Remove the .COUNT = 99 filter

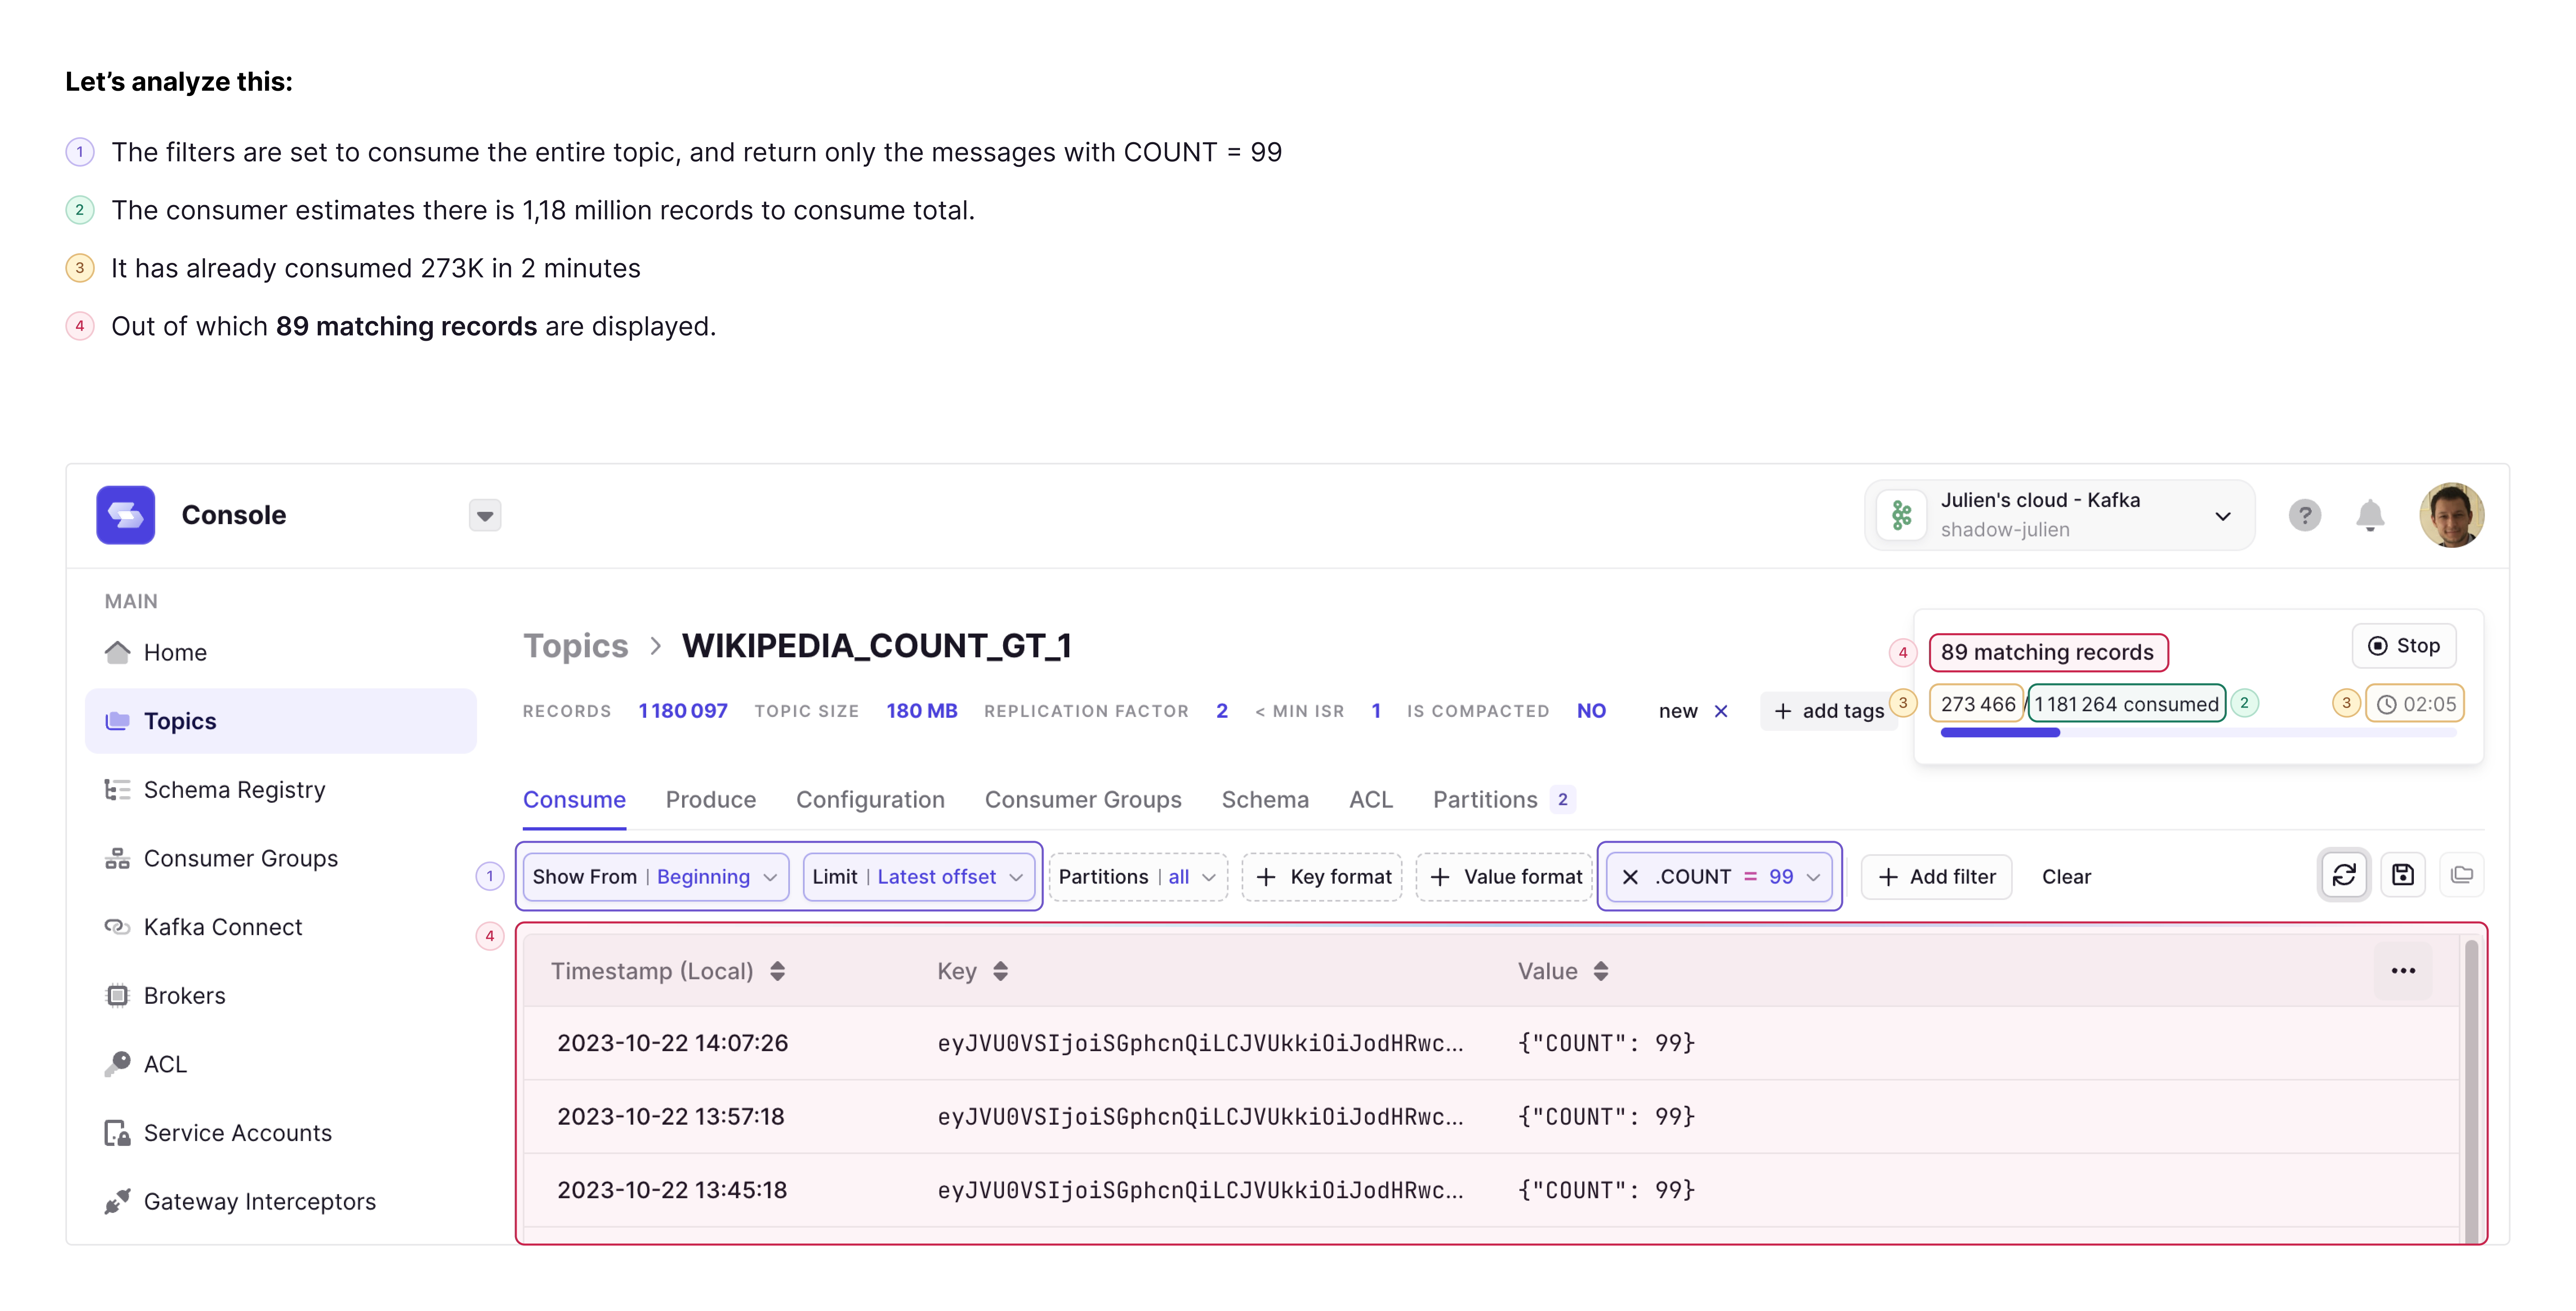1630,877
